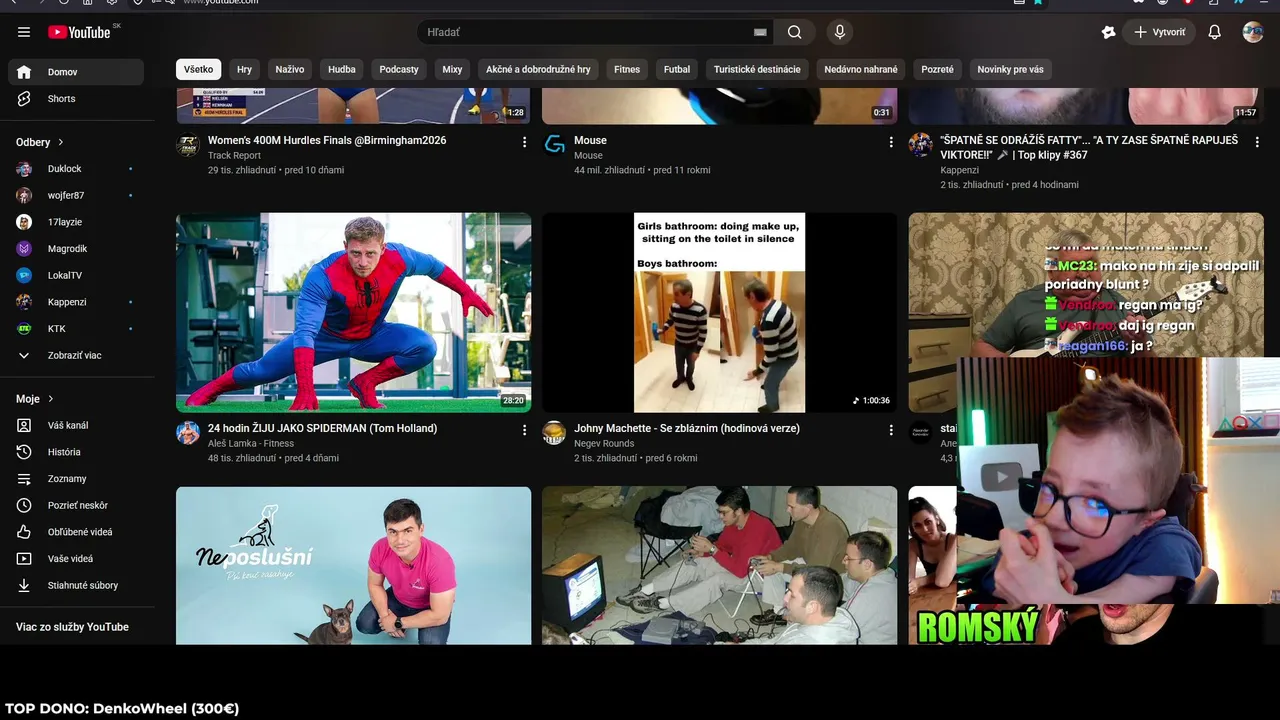1280x720 pixels.
Task: Play the Spiderman costume video thumbnail
Action: (354, 312)
